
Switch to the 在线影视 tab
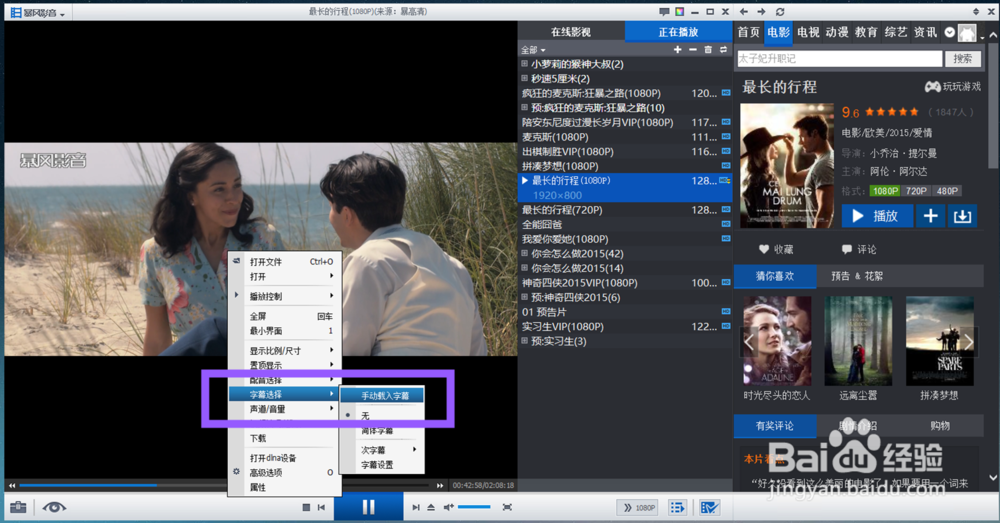pos(571,32)
